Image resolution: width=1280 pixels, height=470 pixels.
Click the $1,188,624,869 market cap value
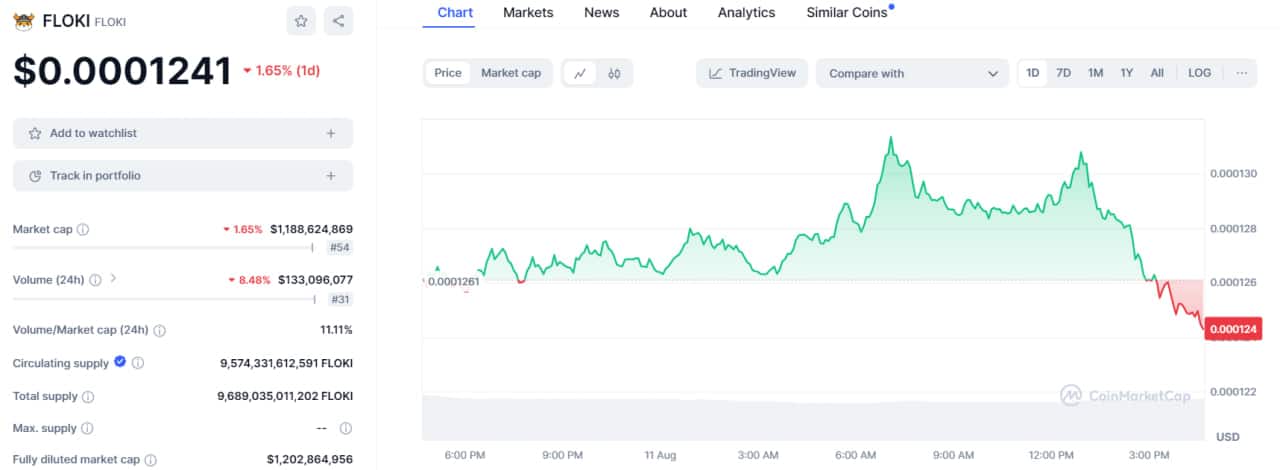(311, 229)
